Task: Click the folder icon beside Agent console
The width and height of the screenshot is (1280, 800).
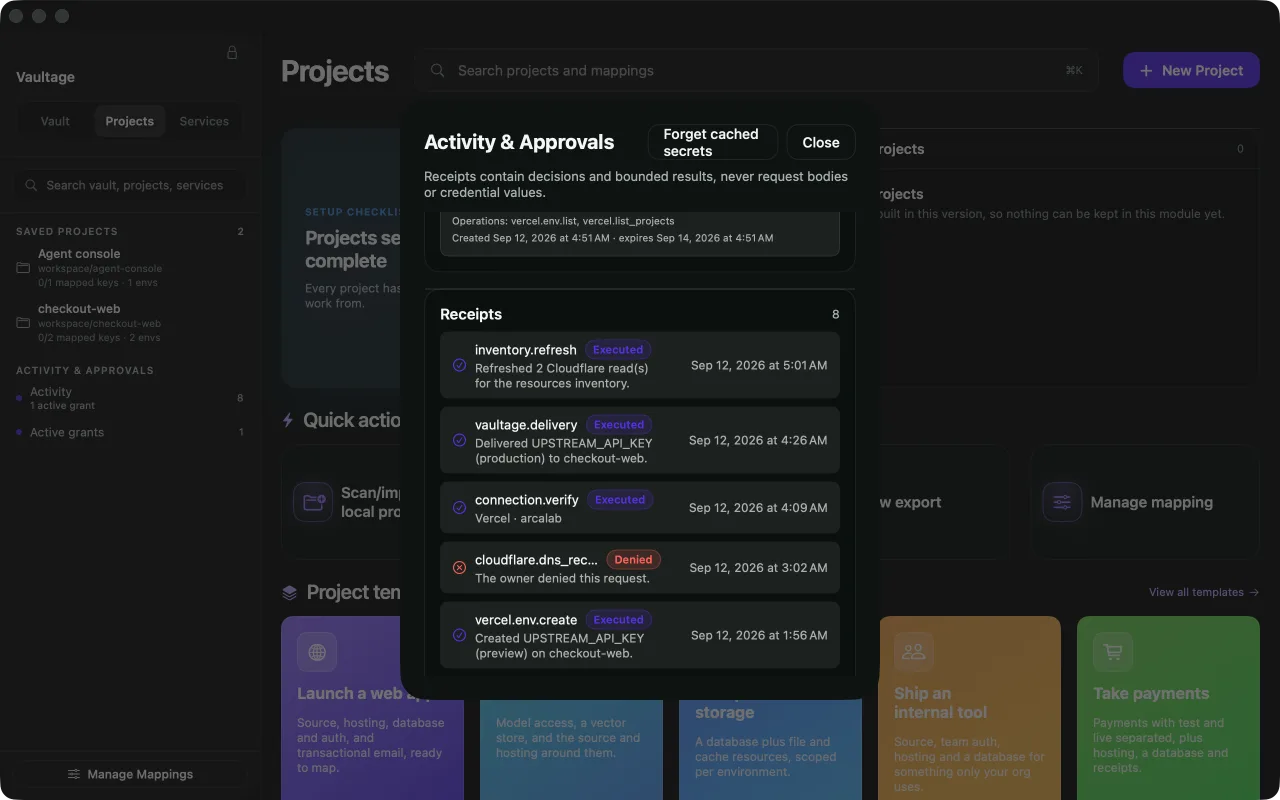Action: click(23, 268)
